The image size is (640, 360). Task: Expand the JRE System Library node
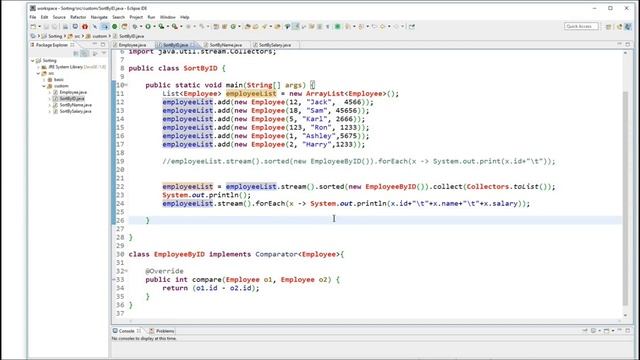pos(38,67)
